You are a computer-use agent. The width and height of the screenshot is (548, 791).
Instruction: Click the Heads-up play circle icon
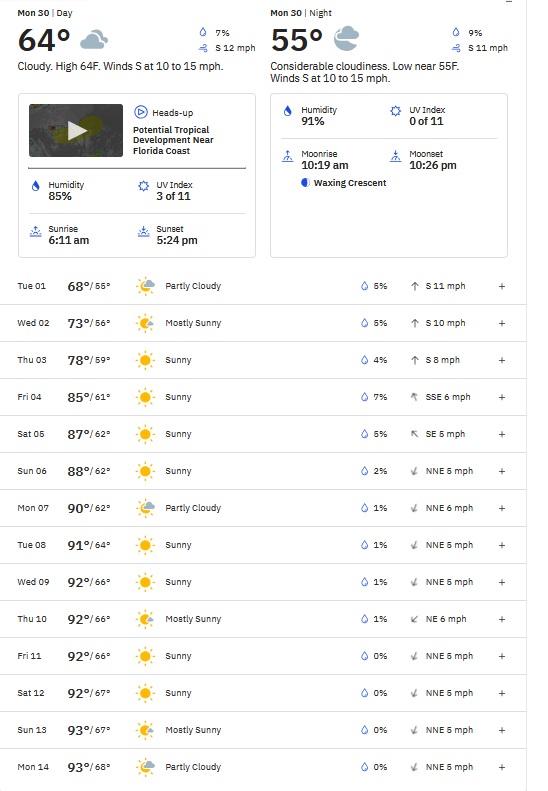141,112
